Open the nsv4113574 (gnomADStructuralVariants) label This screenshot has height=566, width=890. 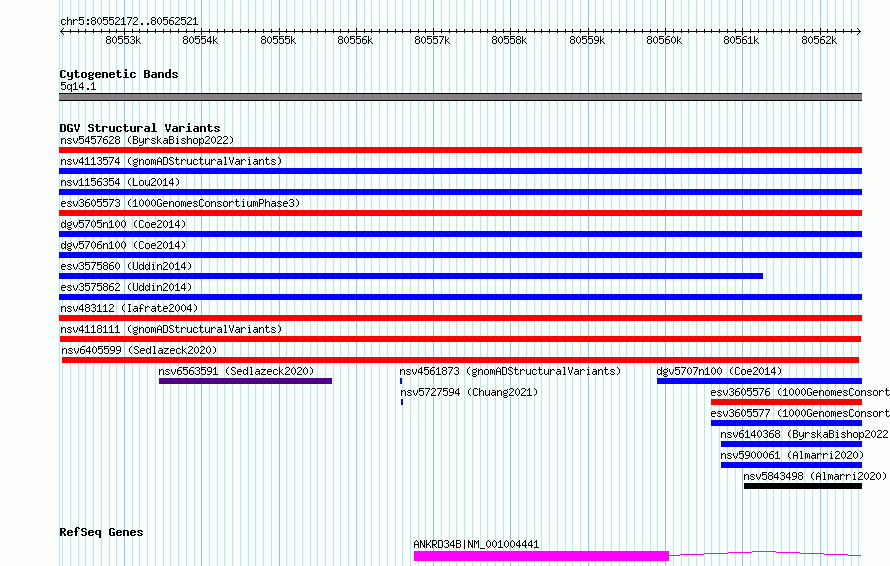point(171,161)
